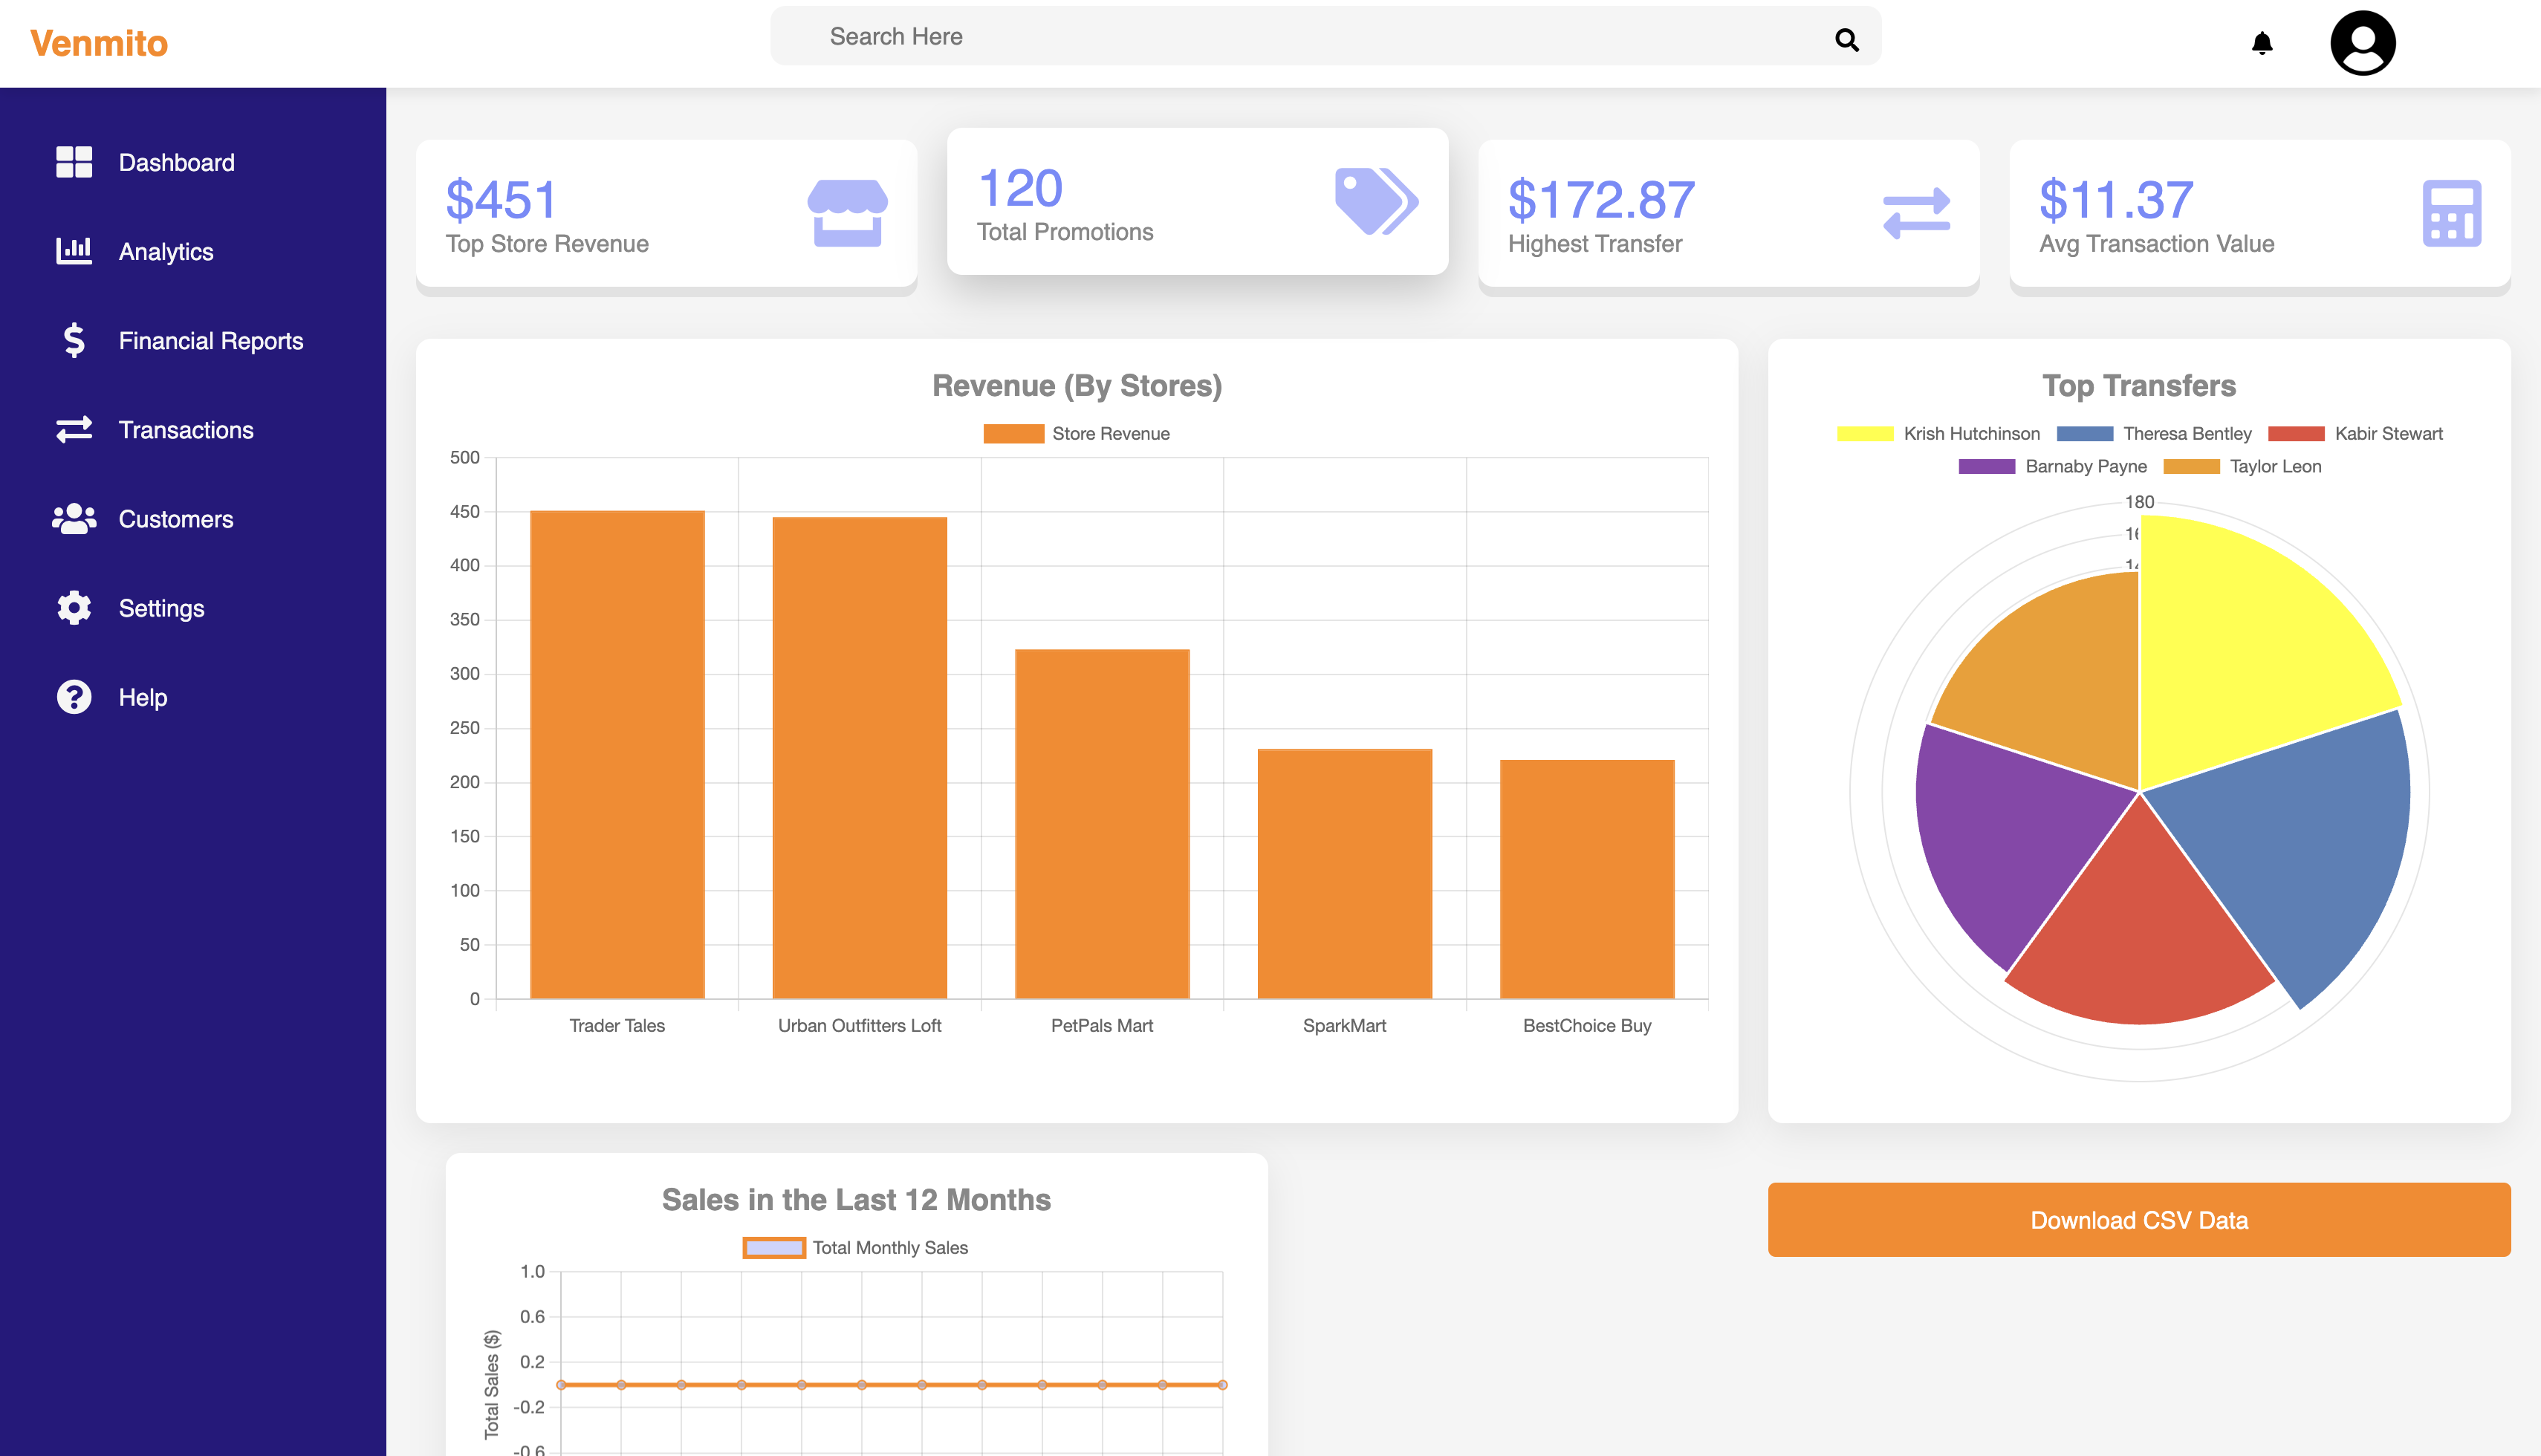Click the $172.87 Highest Transfer value

[1601, 199]
